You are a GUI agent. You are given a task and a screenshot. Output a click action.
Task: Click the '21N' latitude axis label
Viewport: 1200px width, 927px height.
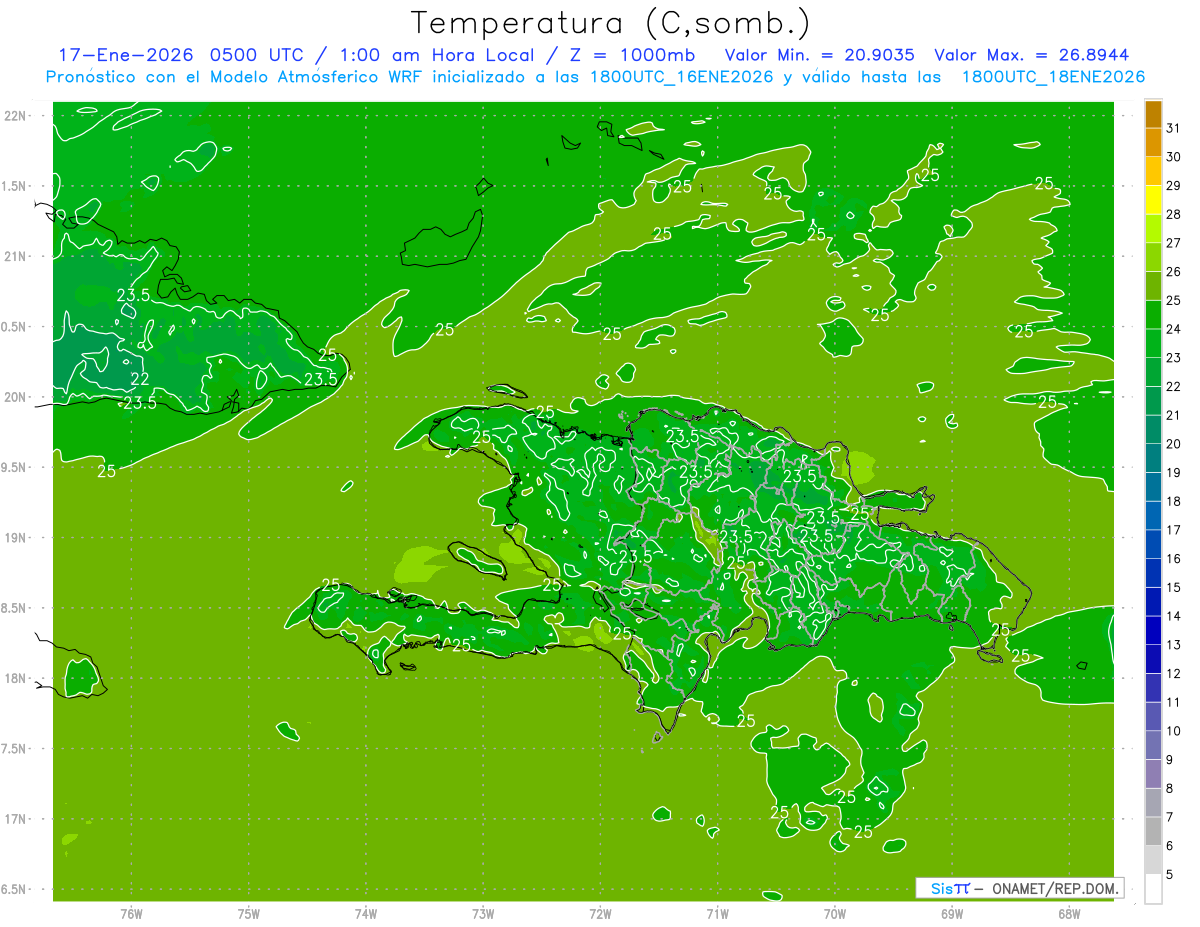pos(14,256)
